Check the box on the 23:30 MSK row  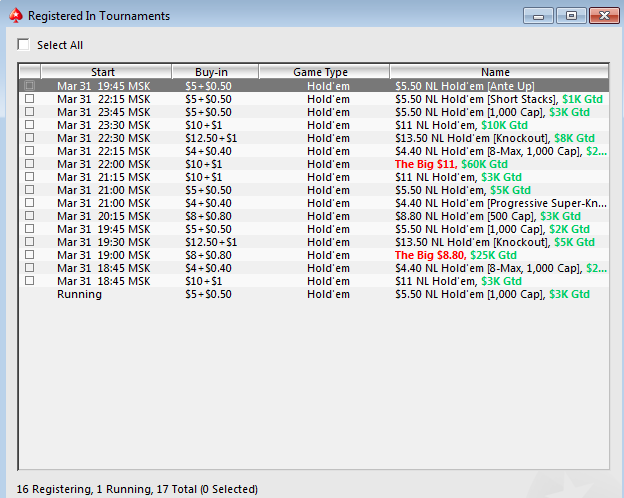pyautogui.click(x=29, y=125)
